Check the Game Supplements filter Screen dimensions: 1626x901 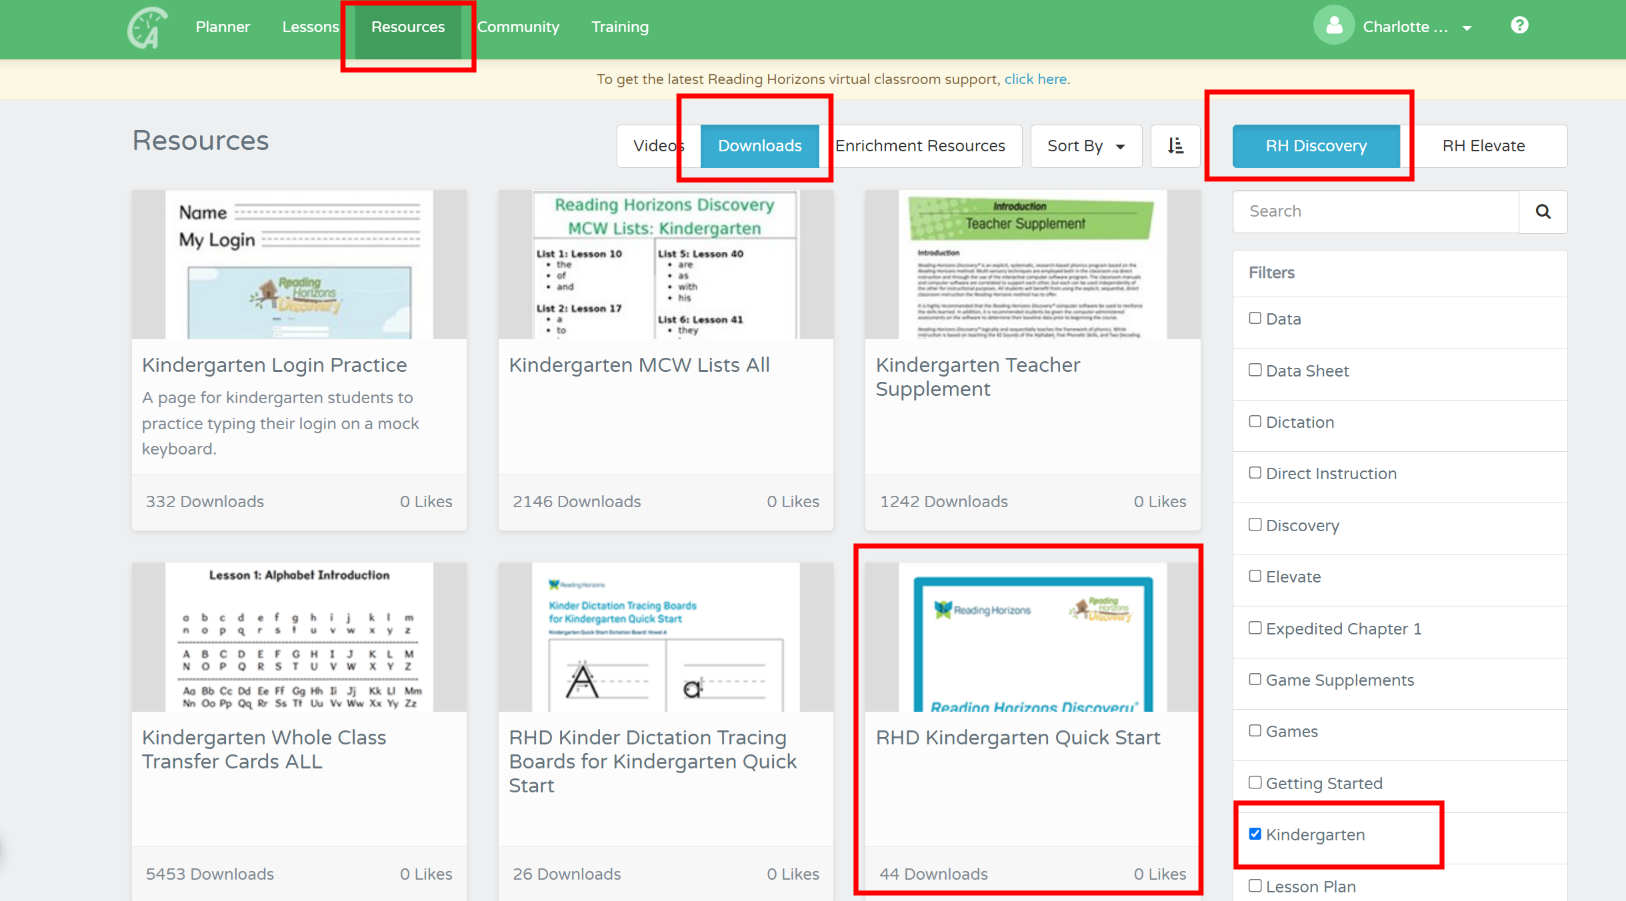(x=1255, y=680)
